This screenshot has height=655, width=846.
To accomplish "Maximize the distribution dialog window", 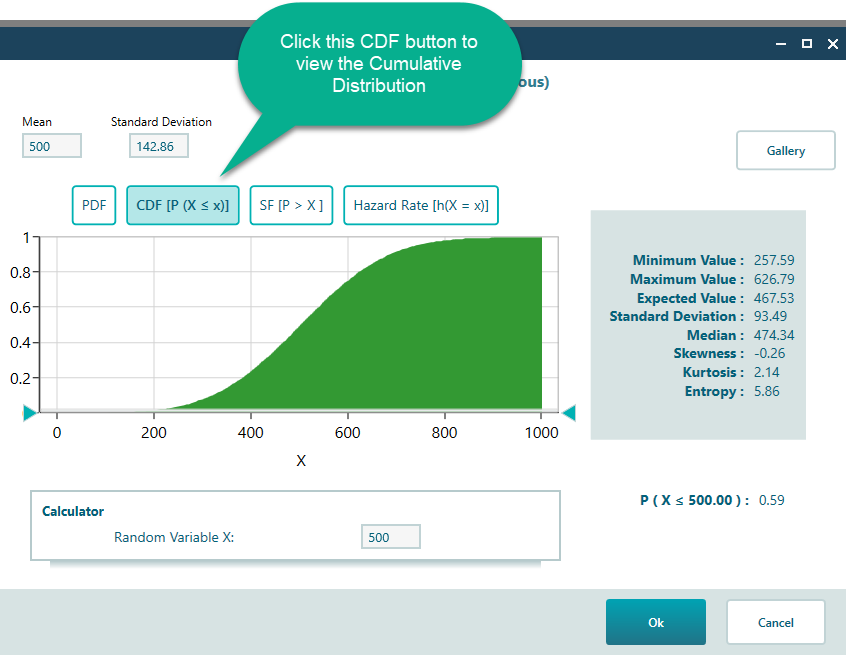I will pos(806,44).
